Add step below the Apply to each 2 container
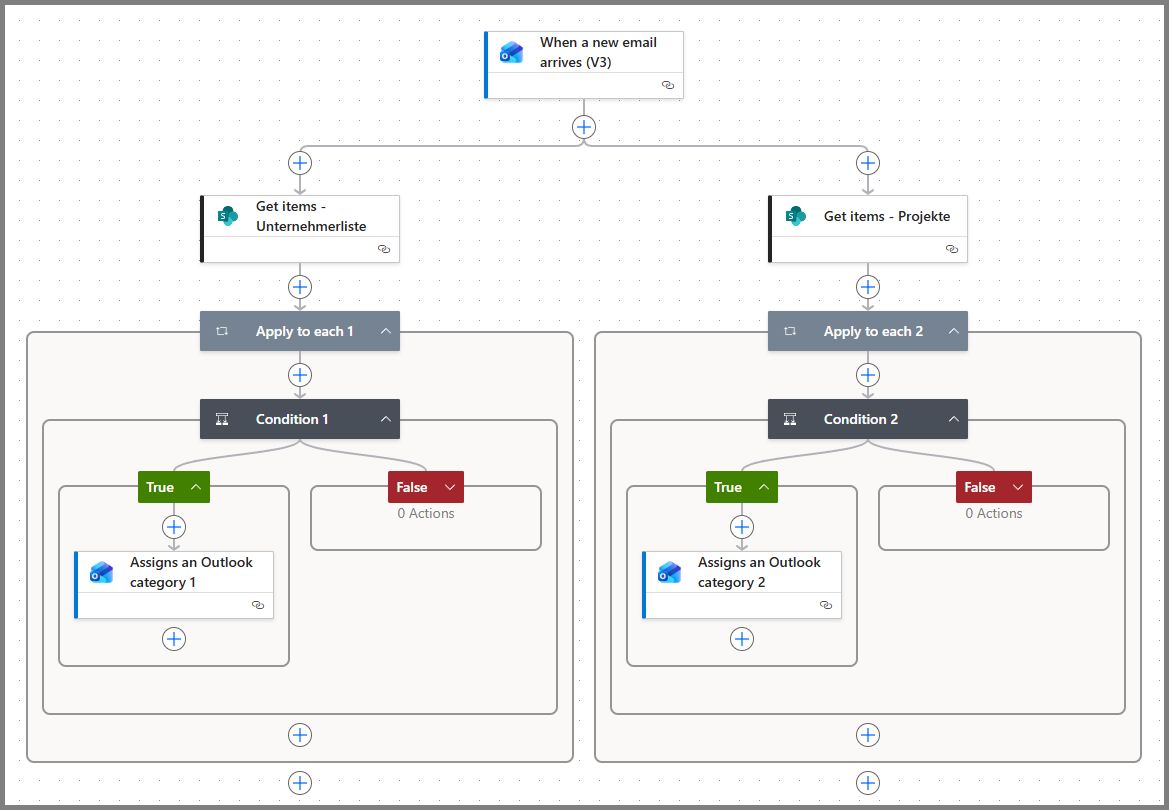The image size is (1169, 810). tap(868, 783)
